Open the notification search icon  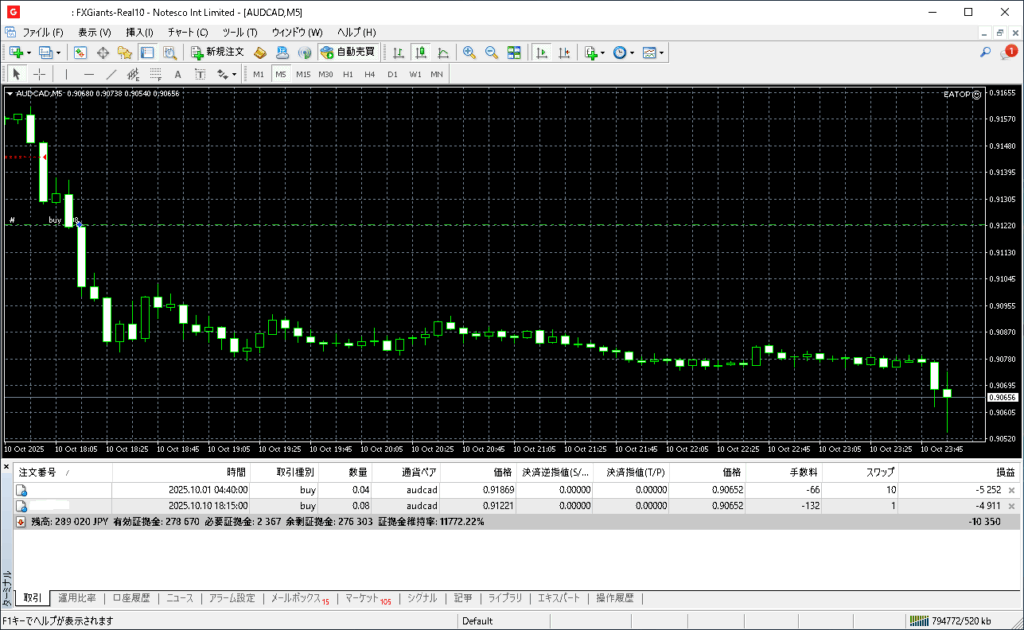pos(986,52)
